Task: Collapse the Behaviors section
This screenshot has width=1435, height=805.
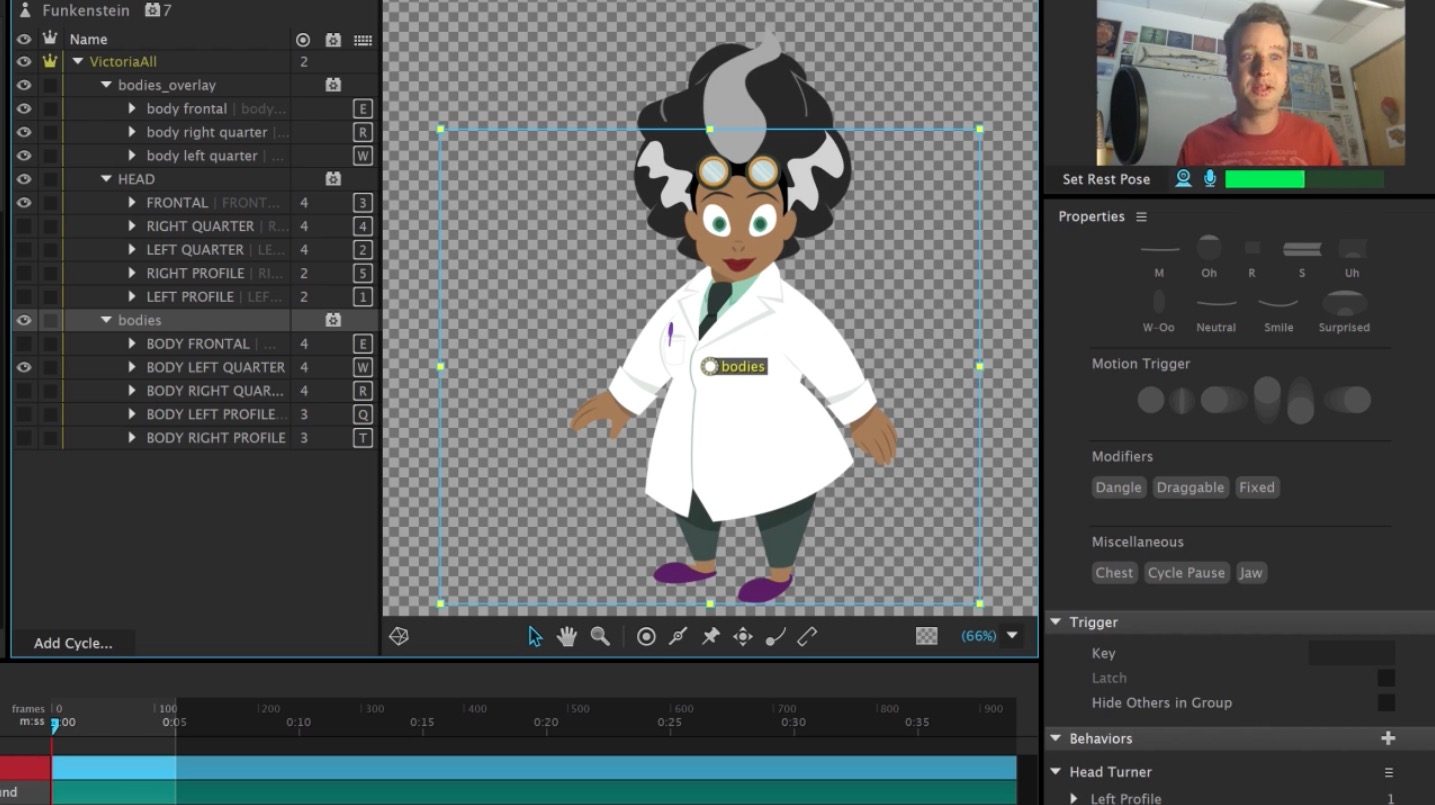Action: [1055, 738]
